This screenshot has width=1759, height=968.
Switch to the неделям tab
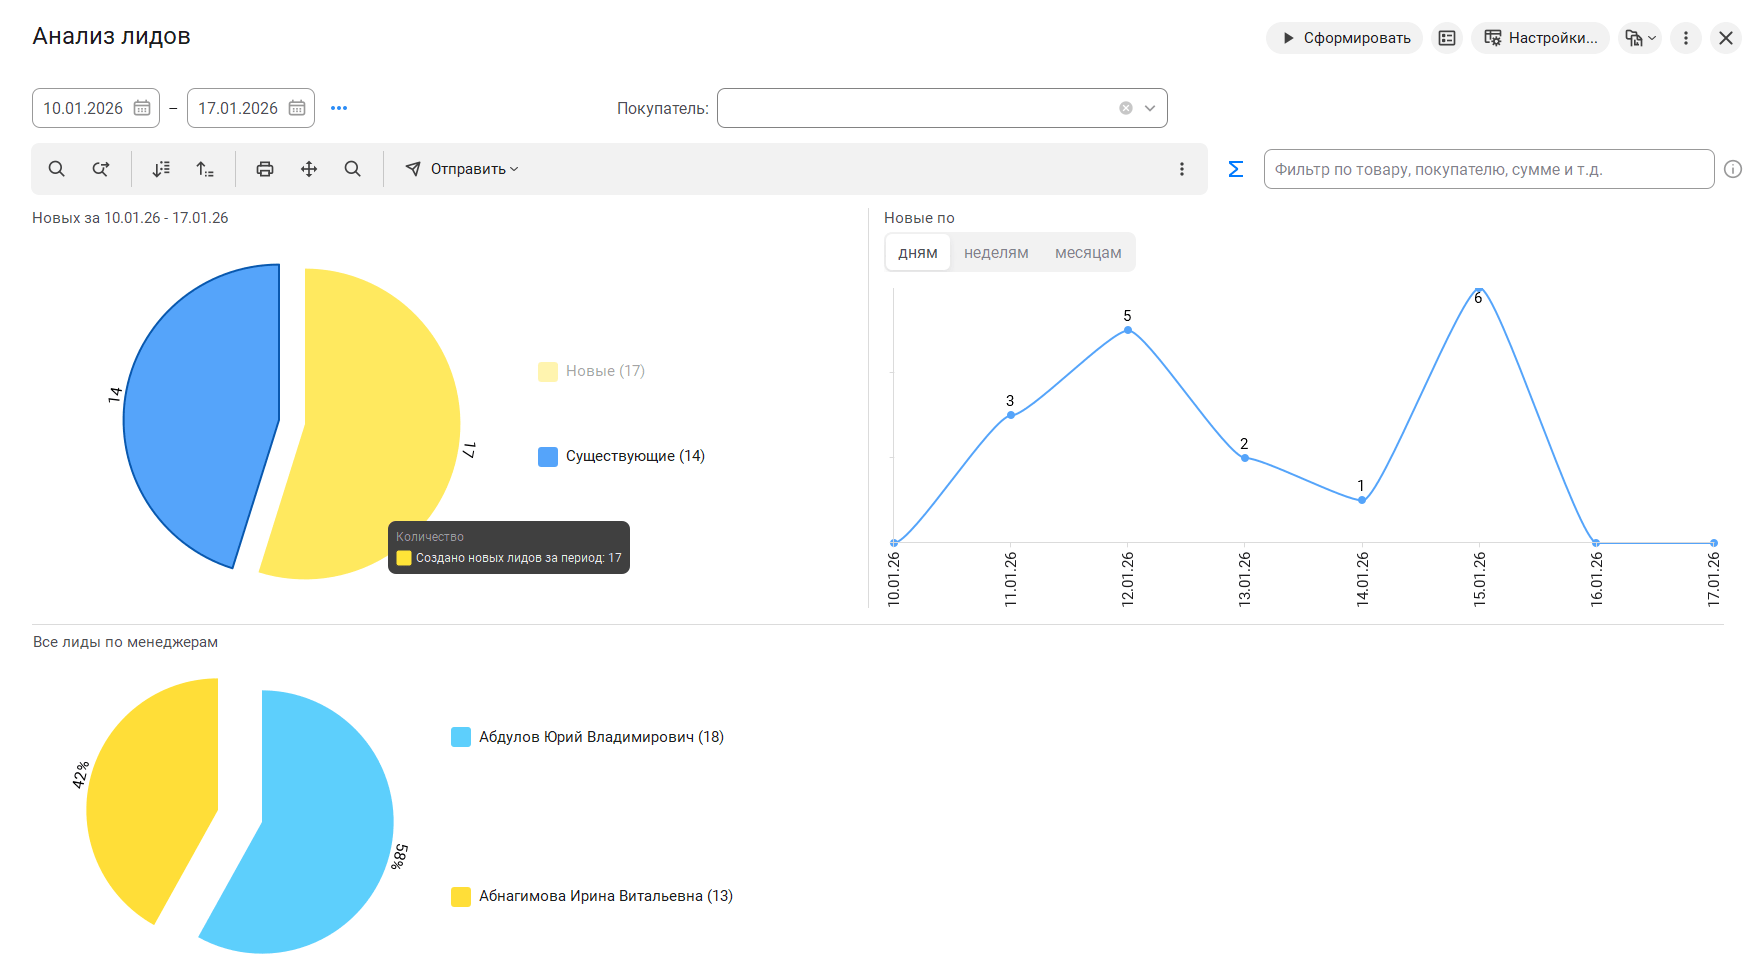(x=996, y=253)
